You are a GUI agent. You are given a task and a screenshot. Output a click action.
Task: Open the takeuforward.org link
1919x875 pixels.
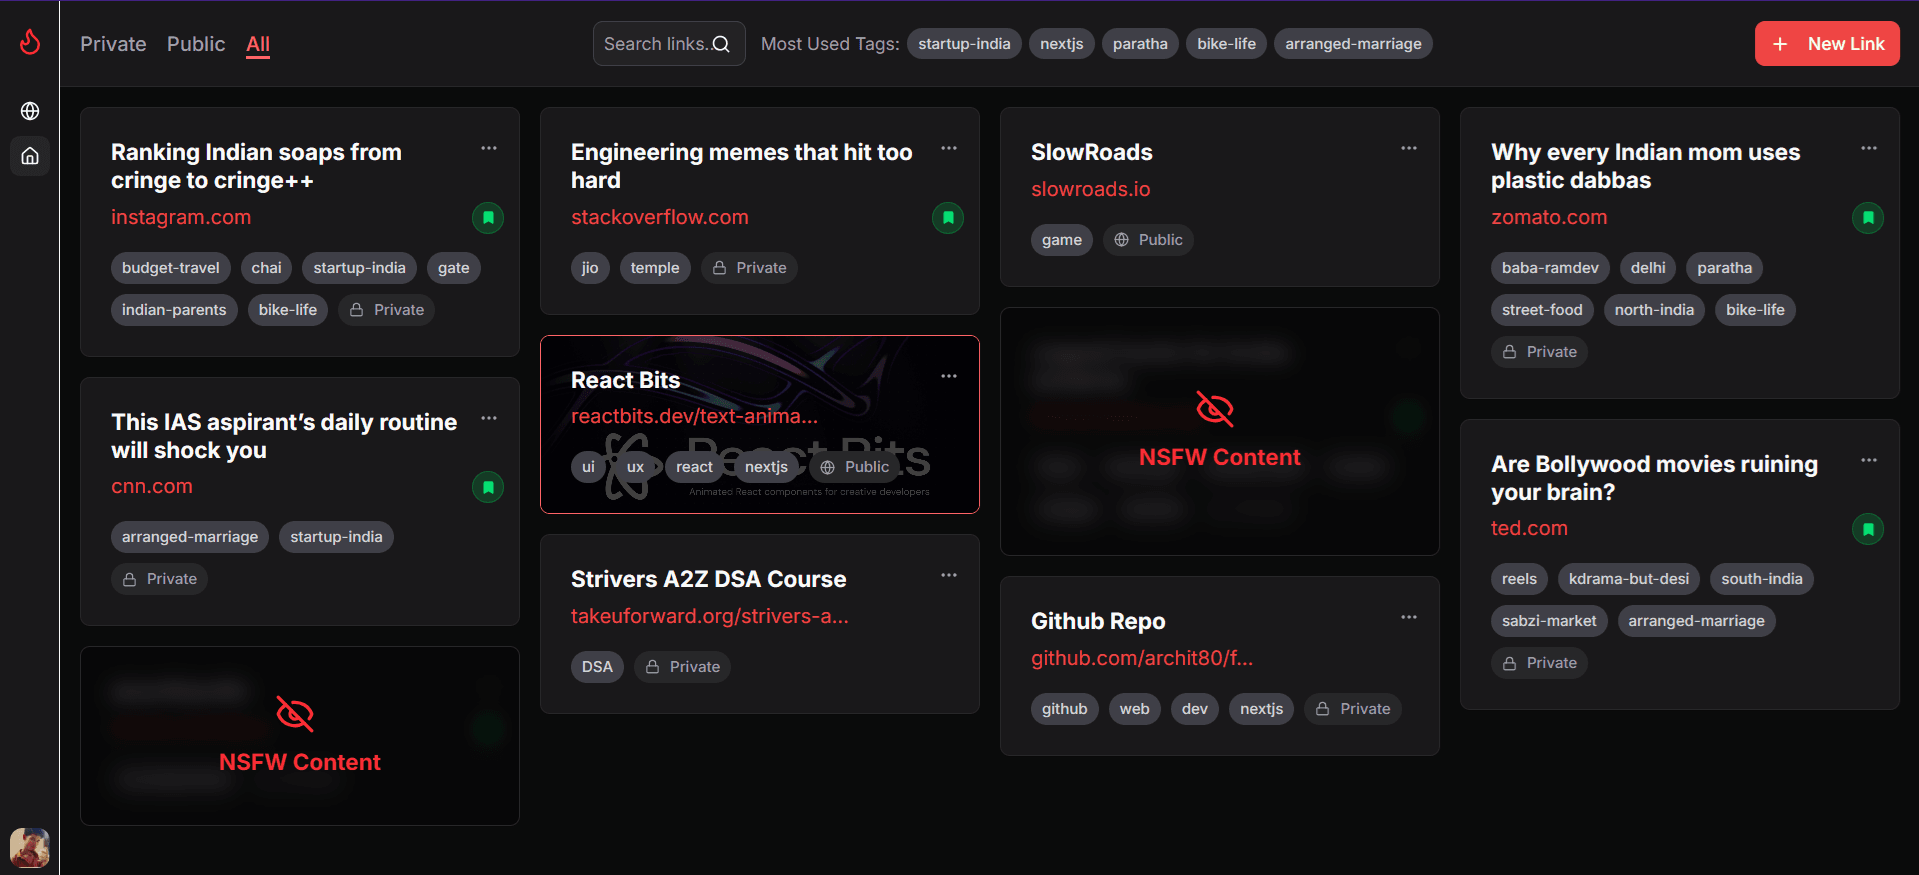[709, 616]
